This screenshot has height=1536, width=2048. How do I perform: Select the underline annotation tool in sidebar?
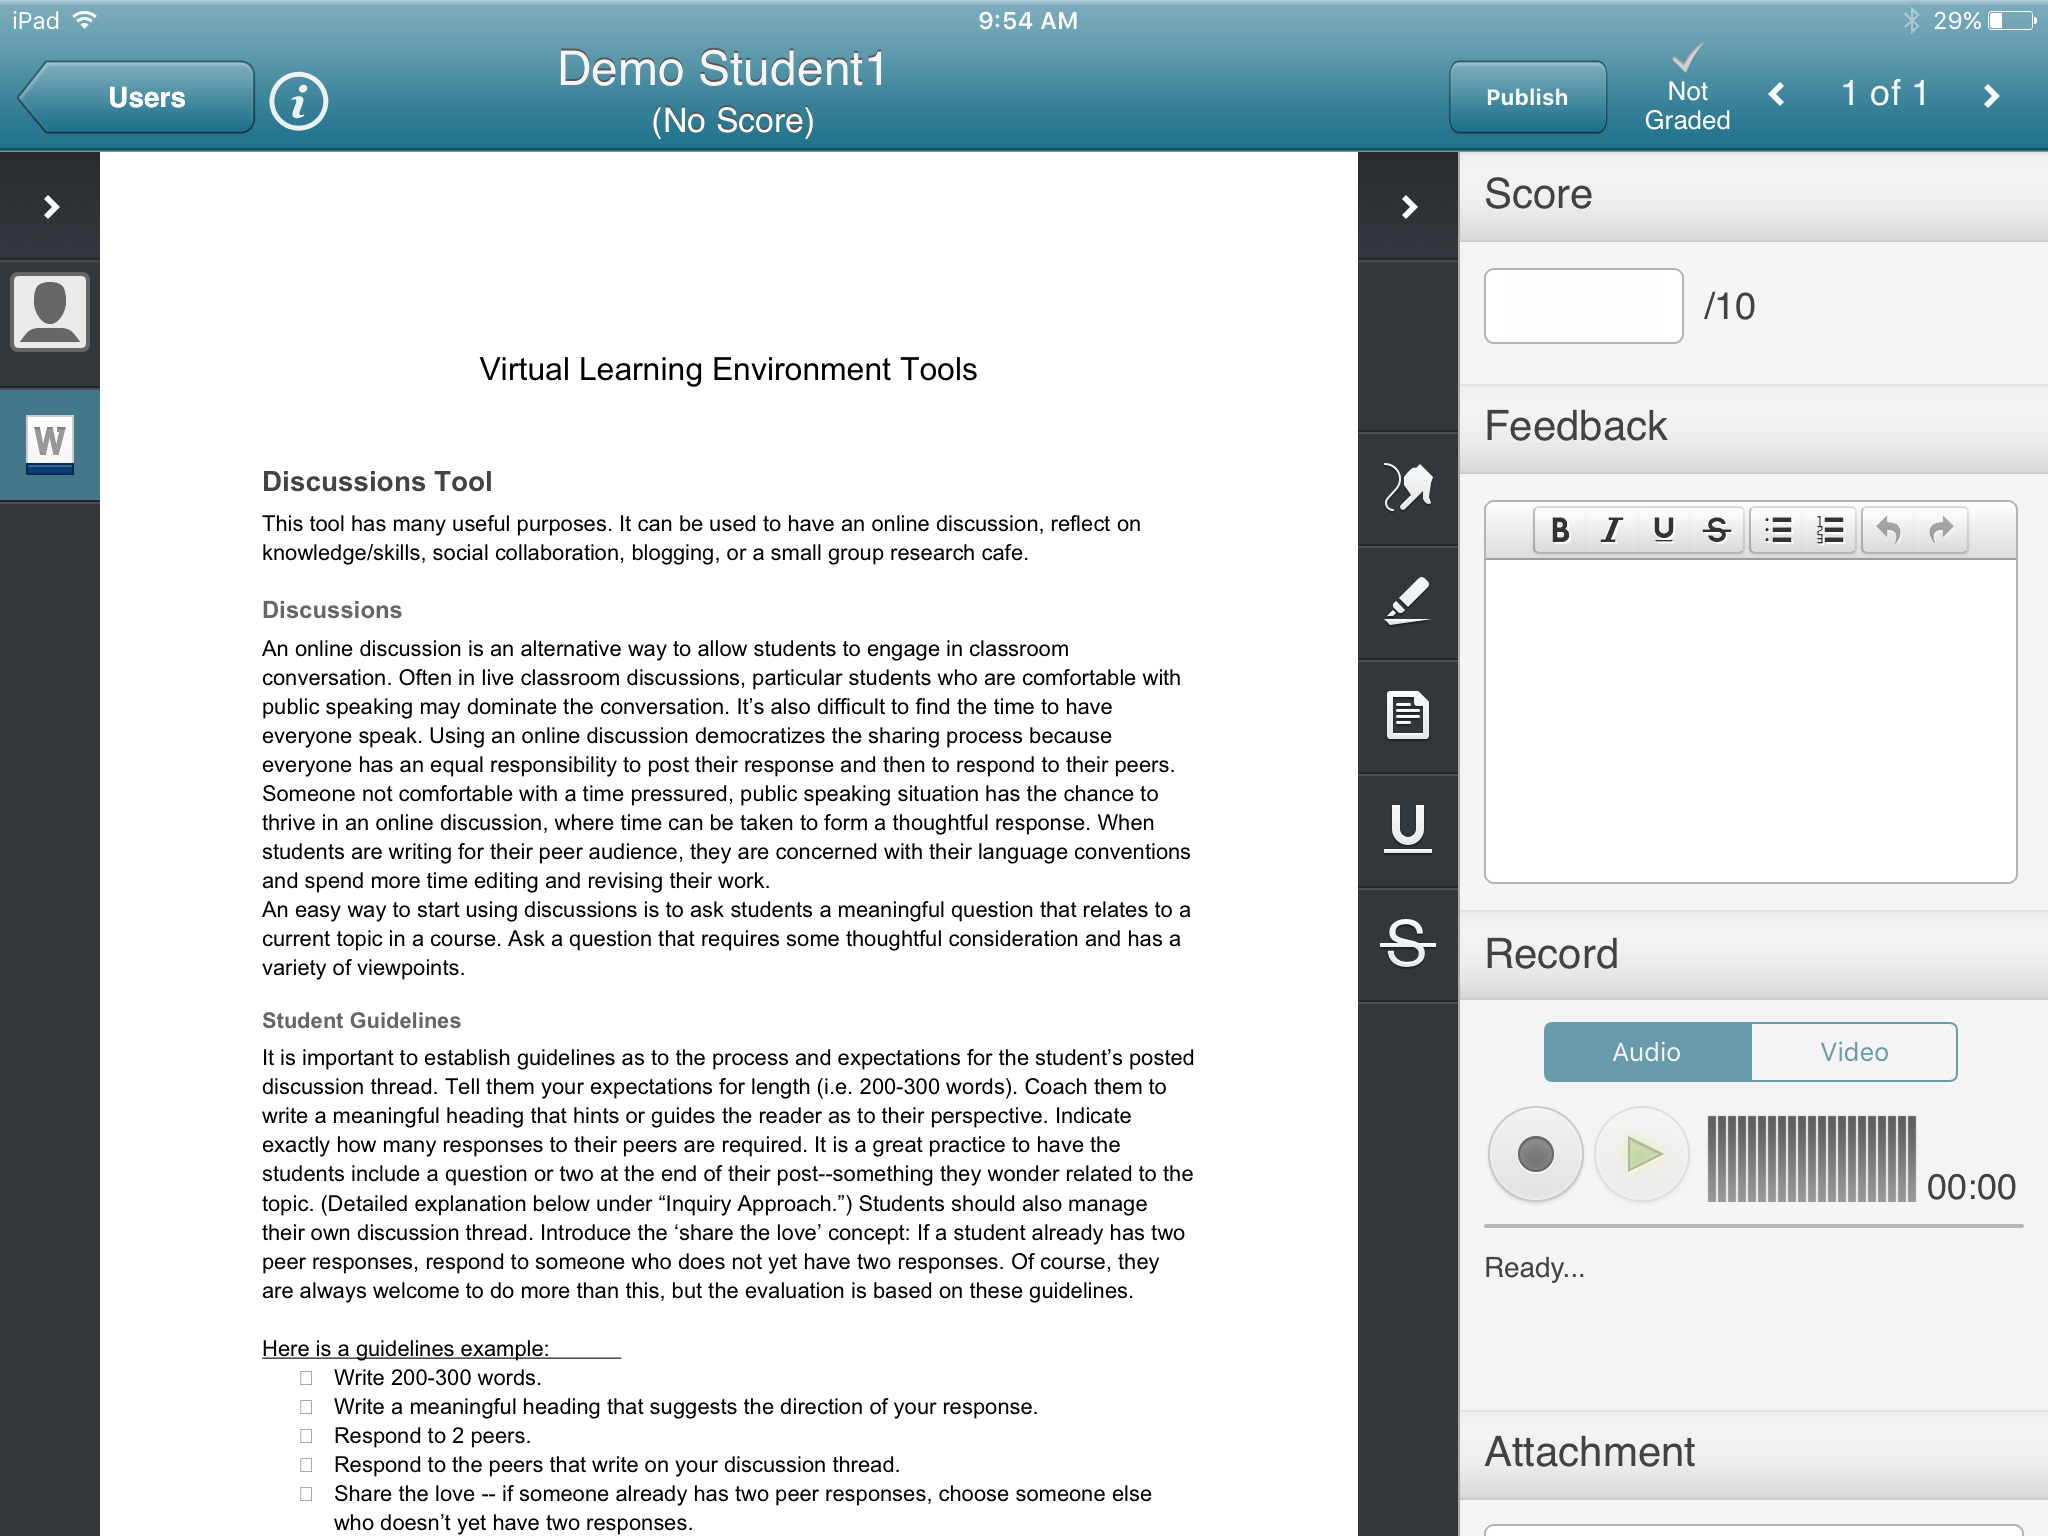pos(1408,830)
